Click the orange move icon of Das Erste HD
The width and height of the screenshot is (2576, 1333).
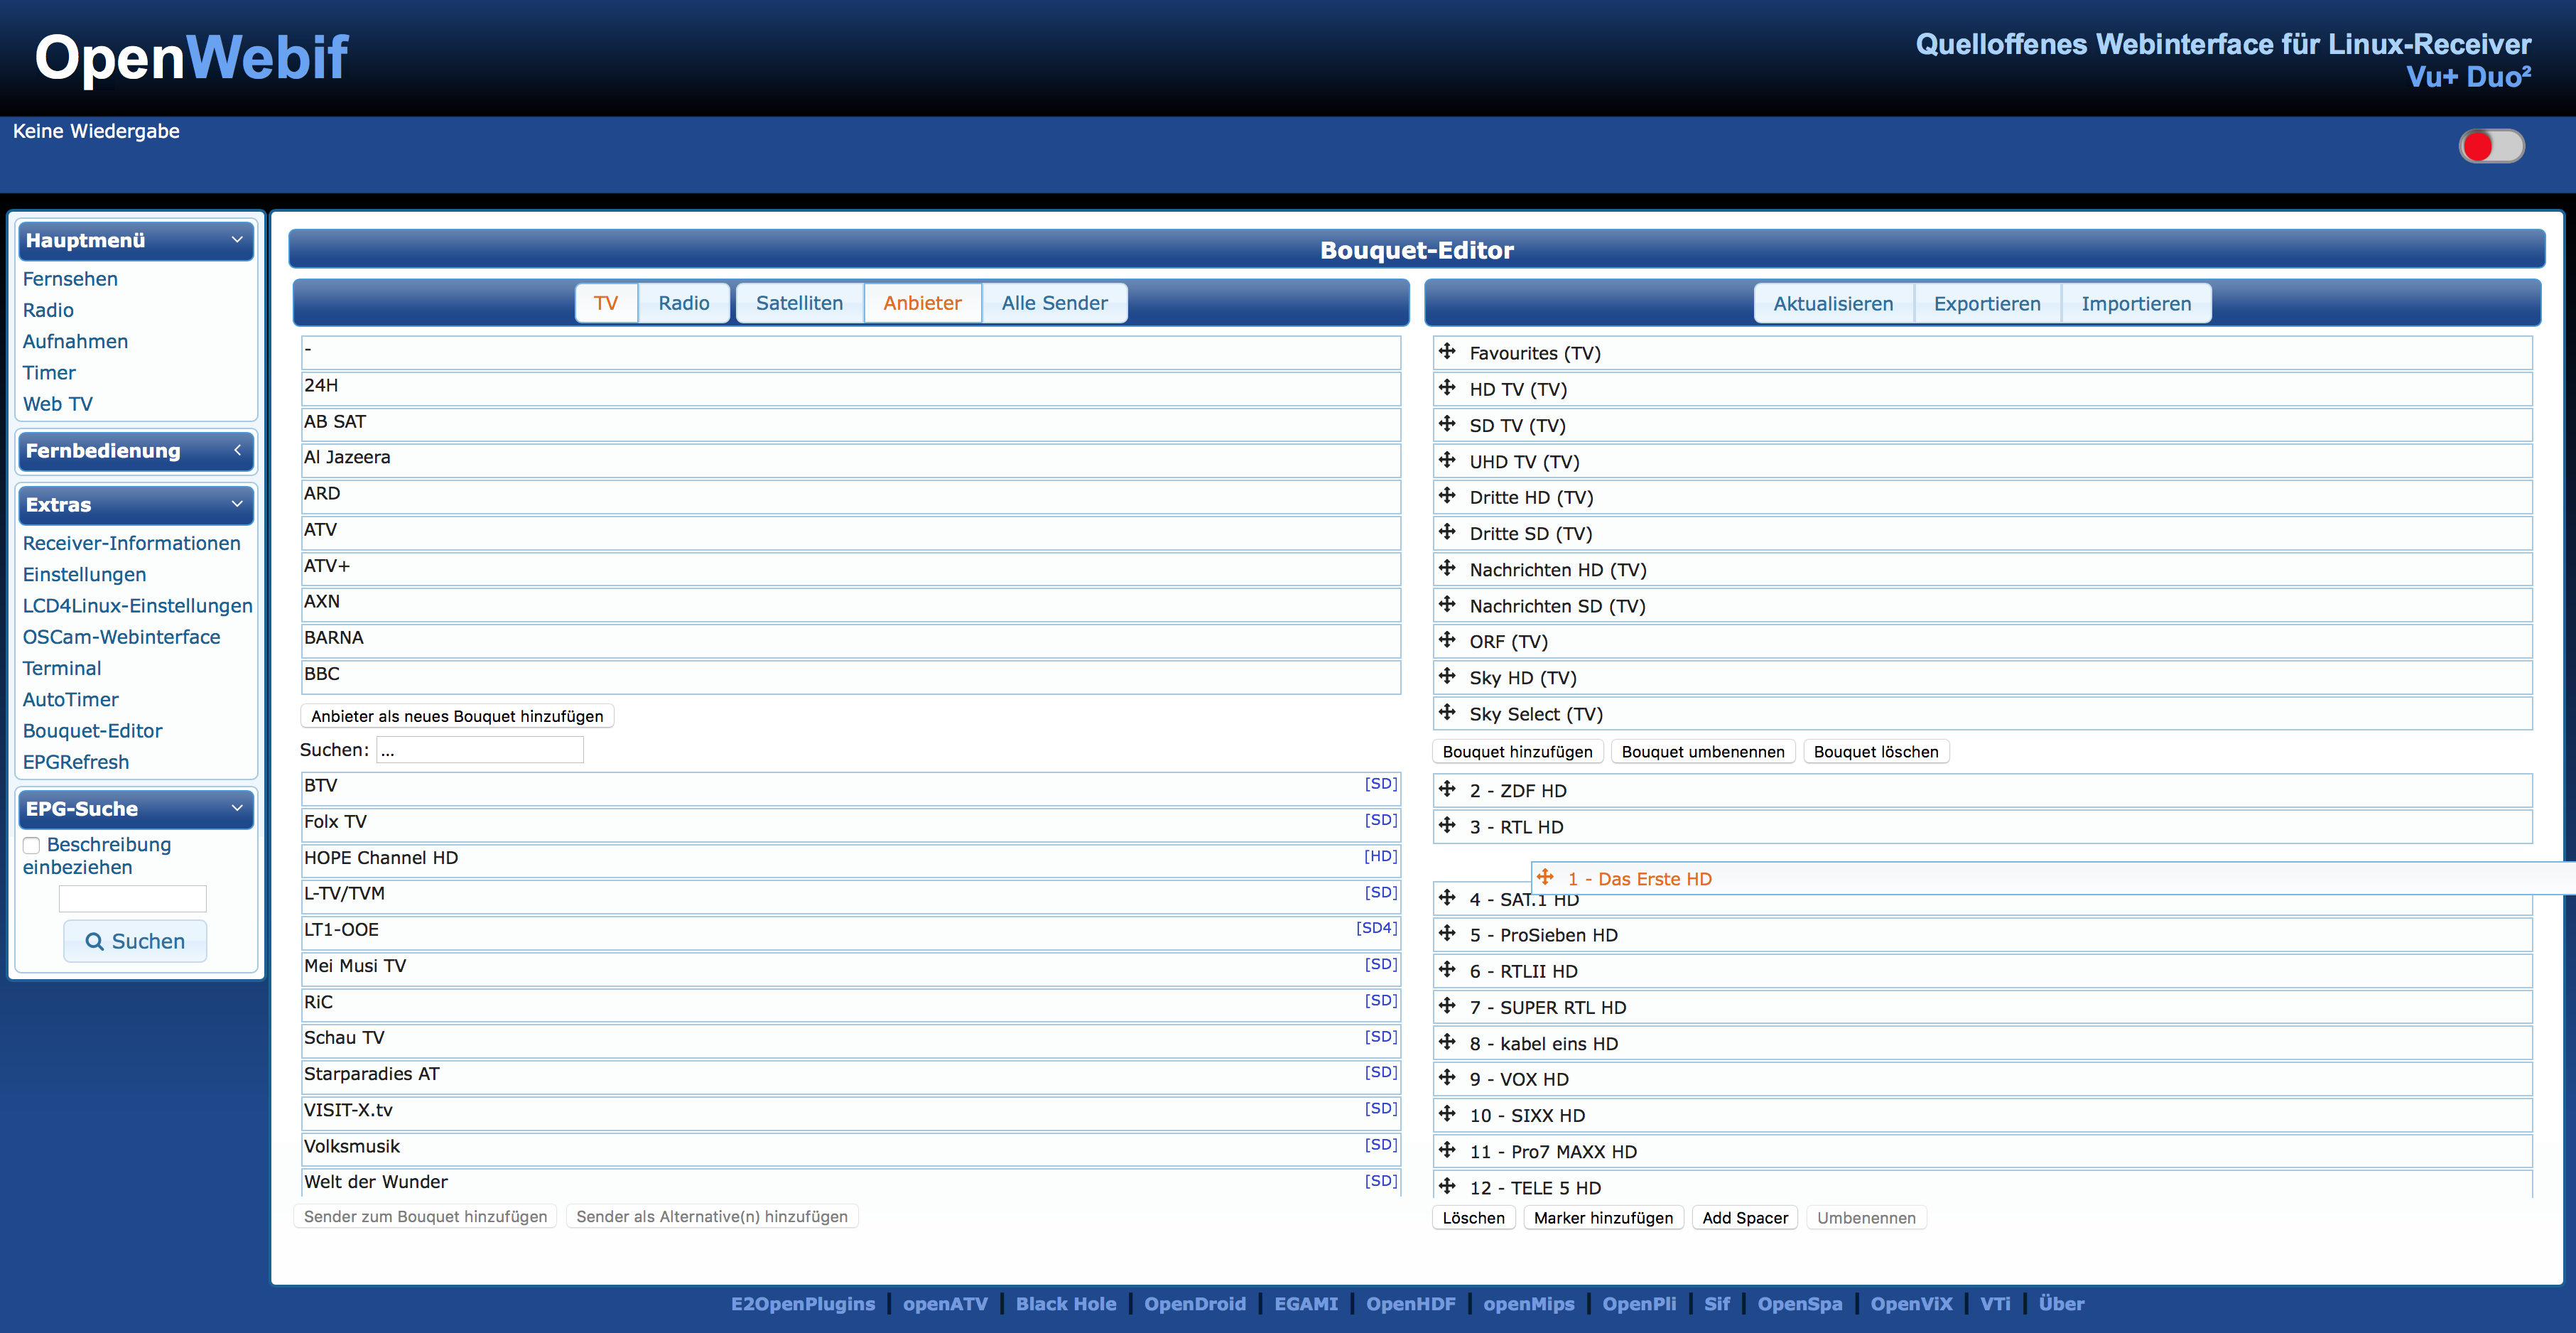click(x=1545, y=877)
